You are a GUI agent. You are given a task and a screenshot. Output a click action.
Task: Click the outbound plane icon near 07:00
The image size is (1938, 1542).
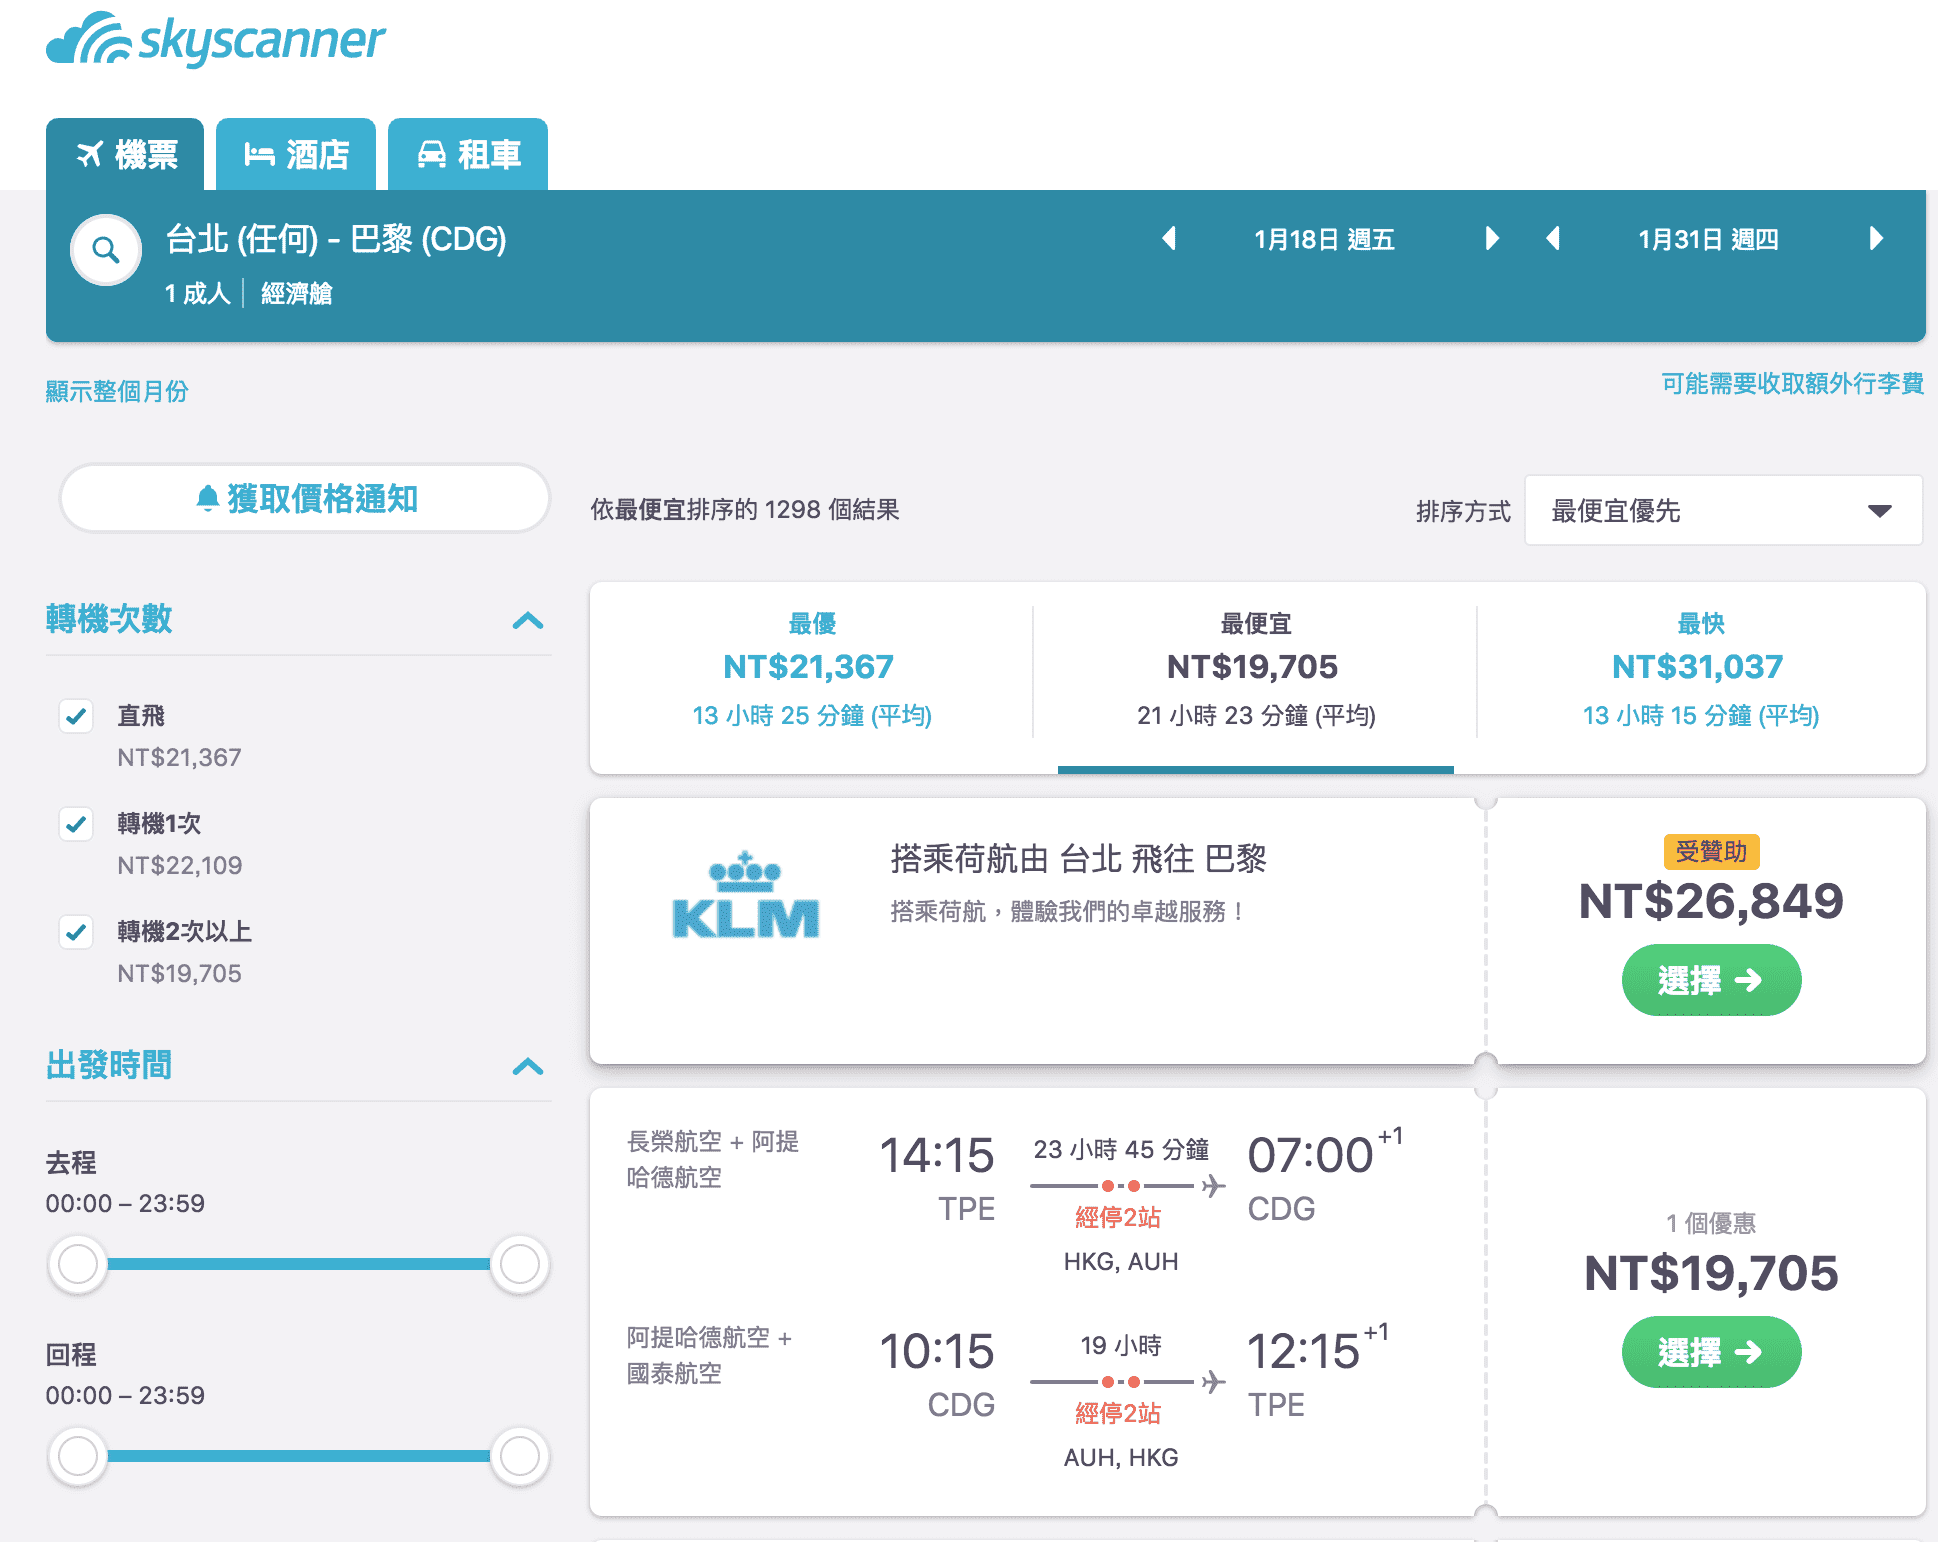[1213, 1186]
